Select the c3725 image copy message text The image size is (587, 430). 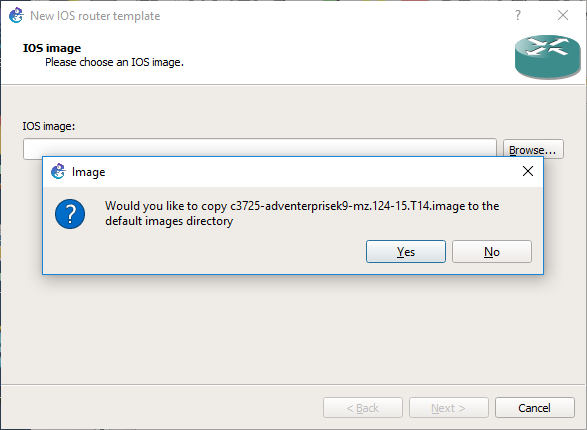tap(302, 213)
